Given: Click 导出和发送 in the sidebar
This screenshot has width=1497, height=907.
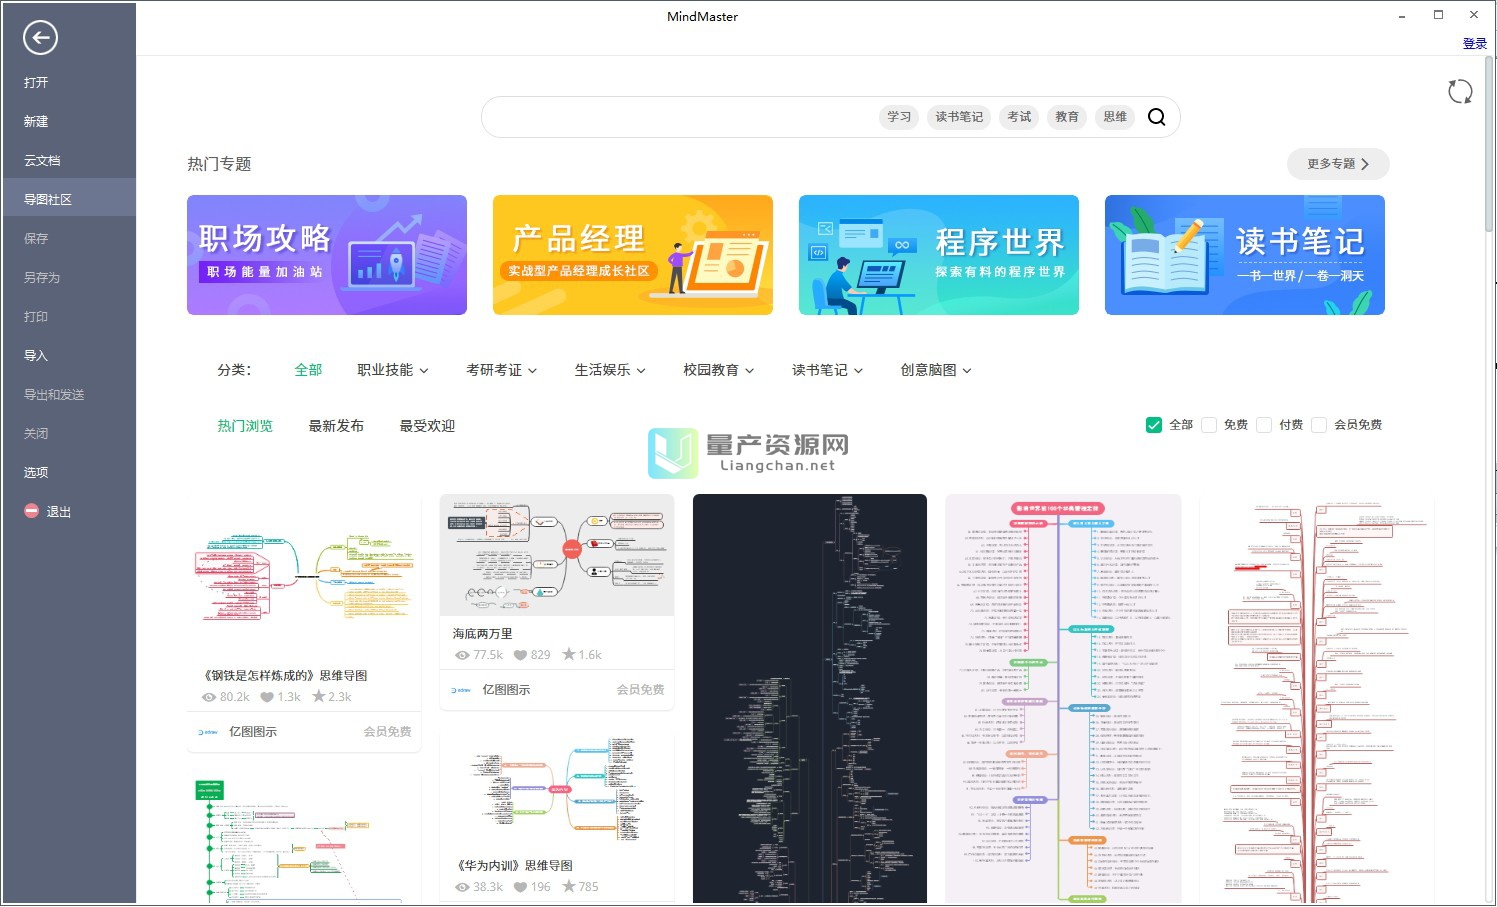Looking at the screenshot, I should click(x=68, y=394).
